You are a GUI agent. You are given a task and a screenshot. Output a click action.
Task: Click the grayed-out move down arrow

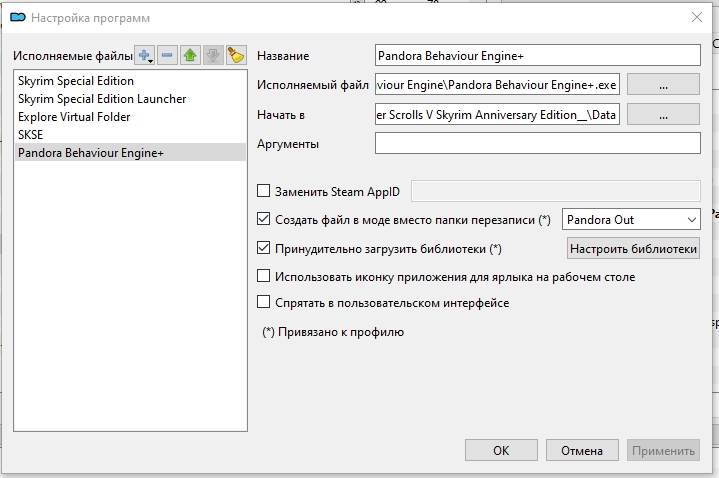click(213, 56)
